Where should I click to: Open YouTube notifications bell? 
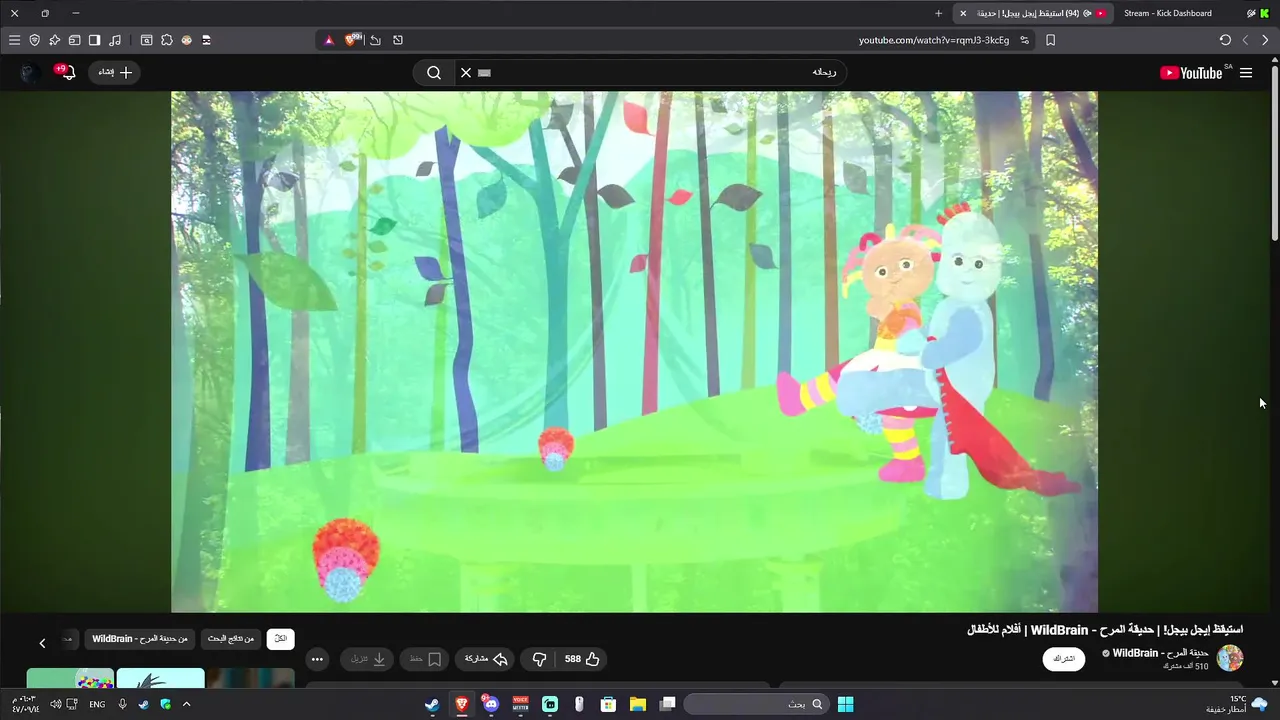click(68, 72)
